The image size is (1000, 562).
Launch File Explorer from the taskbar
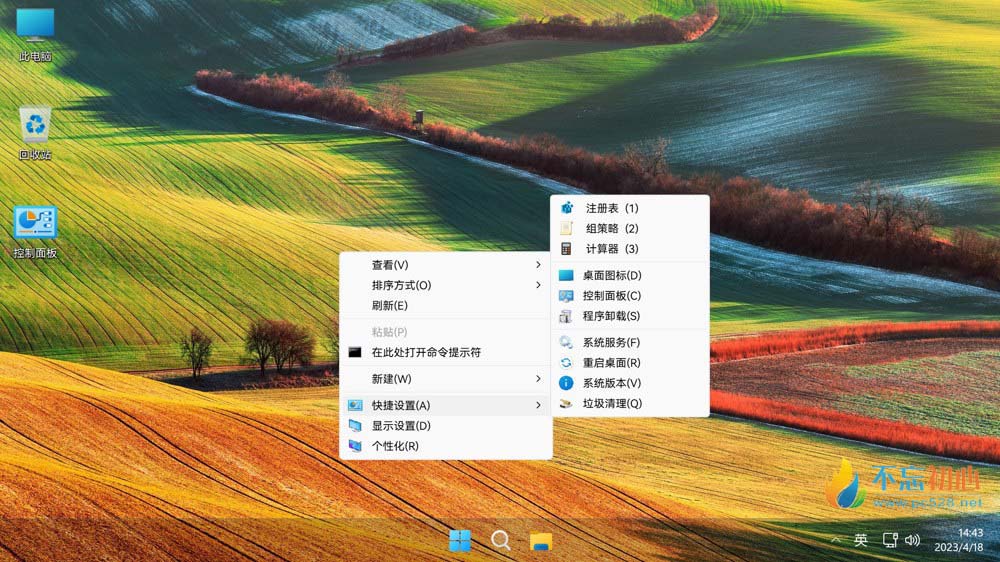pos(541,541)
